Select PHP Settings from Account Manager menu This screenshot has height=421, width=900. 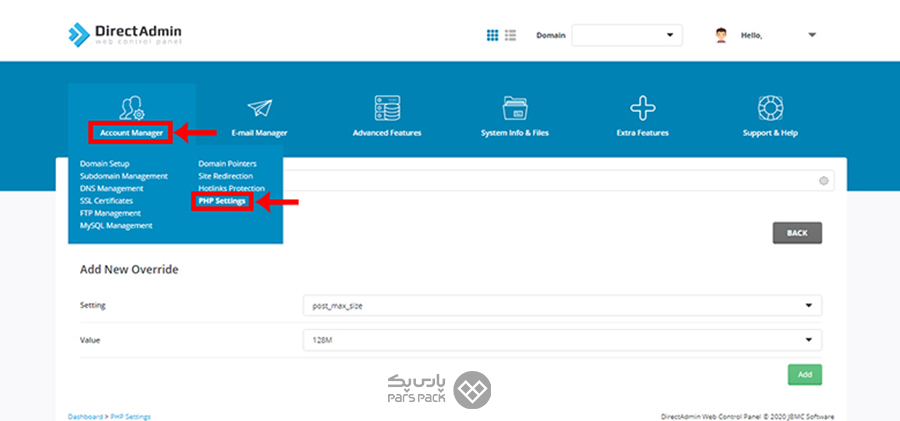[222, 201]
